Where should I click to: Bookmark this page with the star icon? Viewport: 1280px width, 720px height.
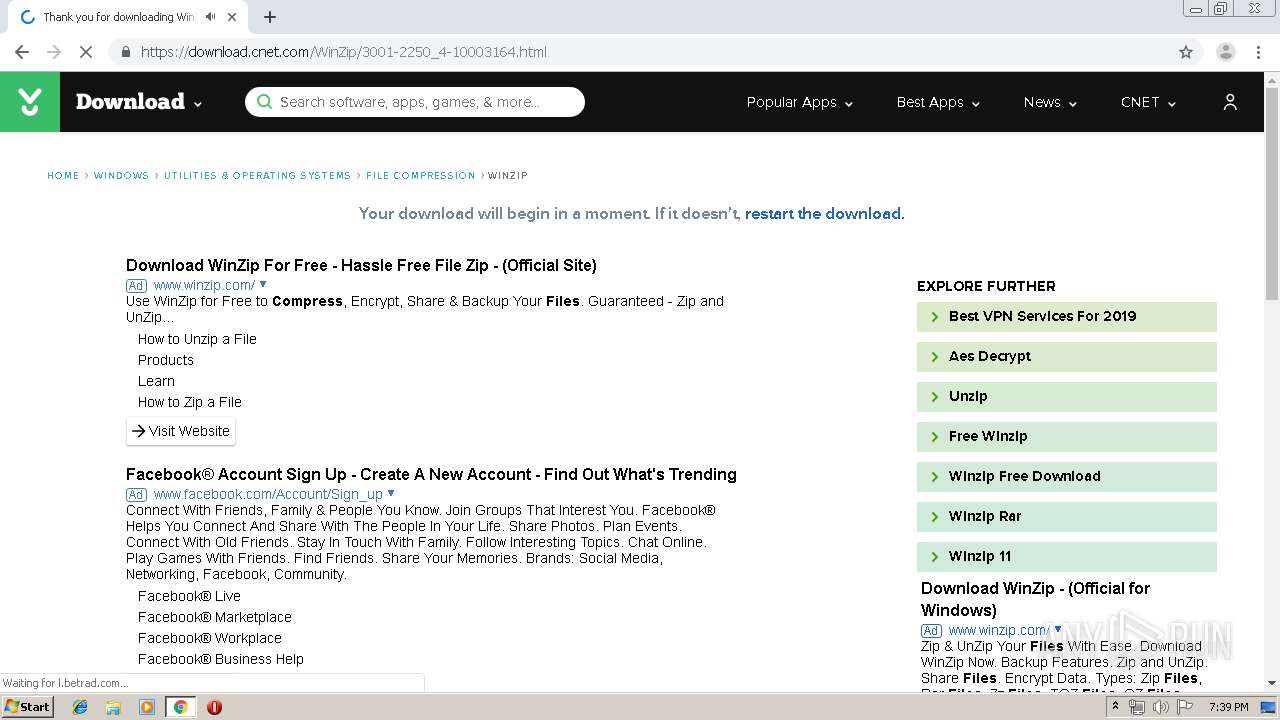(x=1186, y=52)
